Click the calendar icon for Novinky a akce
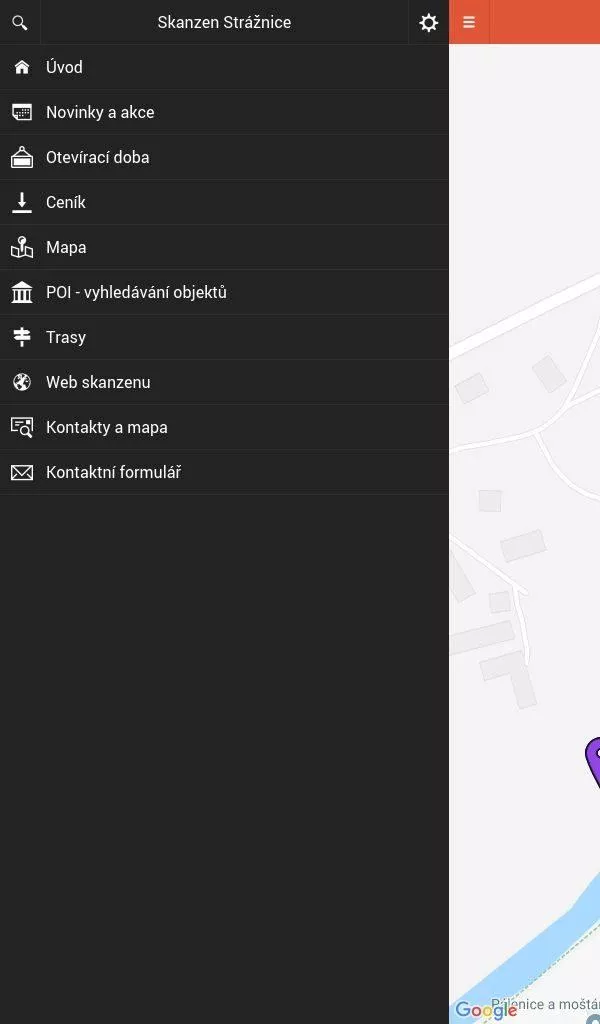 (x=22, y=112)
